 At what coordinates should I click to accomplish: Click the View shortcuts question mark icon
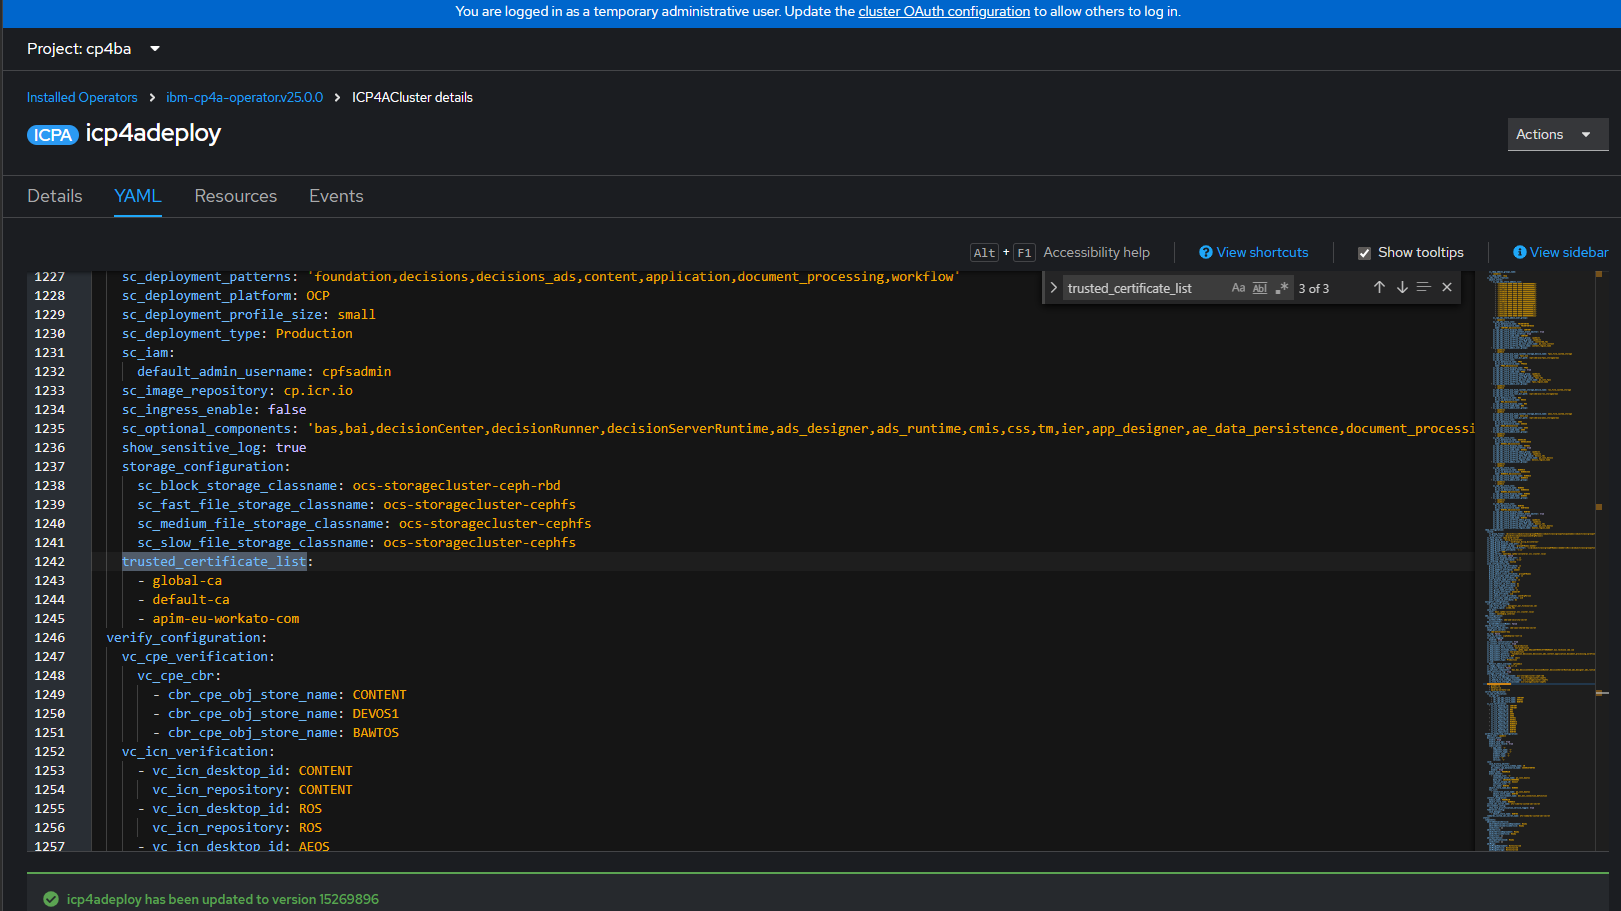[1206, 253]
